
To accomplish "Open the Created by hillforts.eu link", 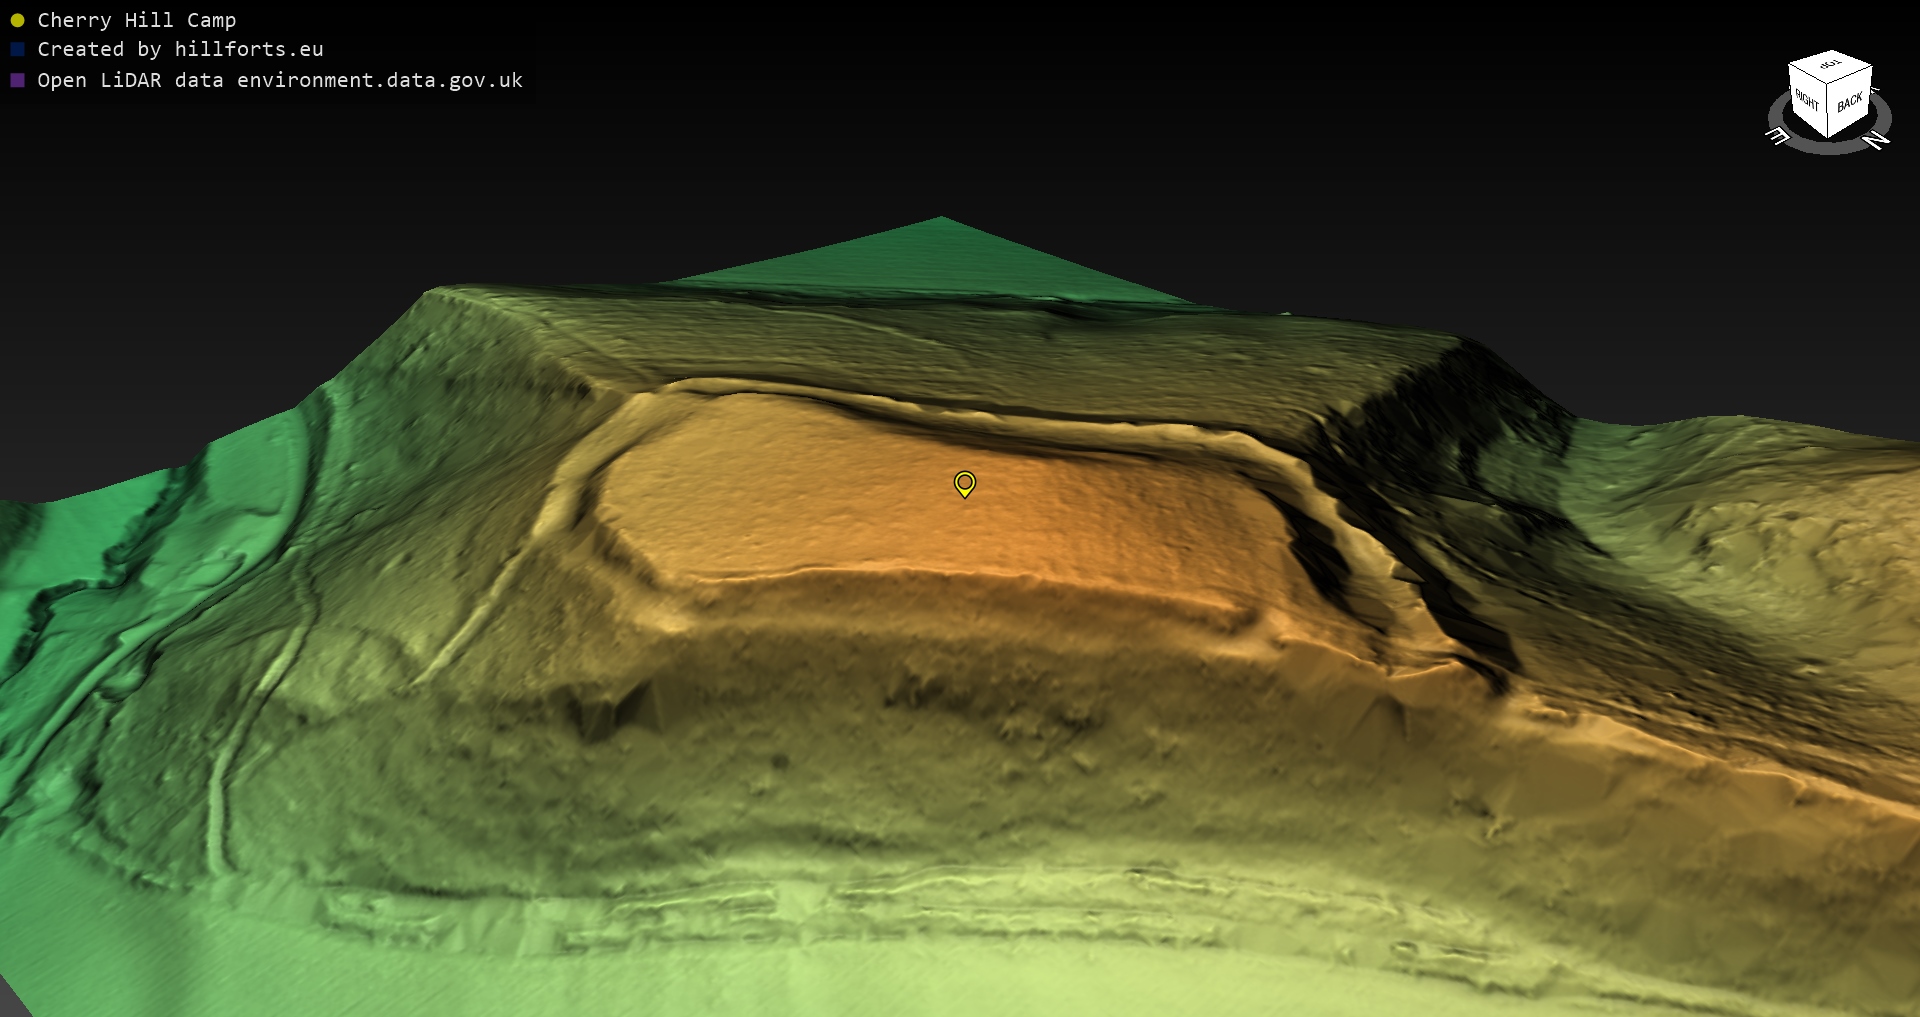I will (180, 50).
